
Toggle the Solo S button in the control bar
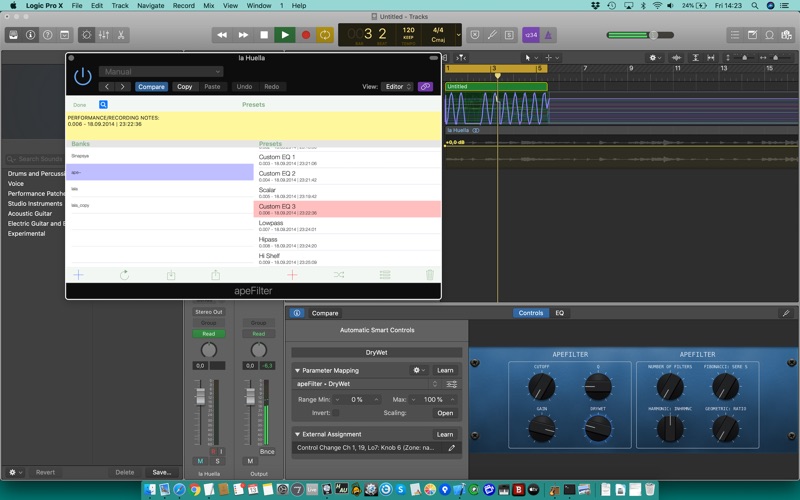[x=509, y=35]
